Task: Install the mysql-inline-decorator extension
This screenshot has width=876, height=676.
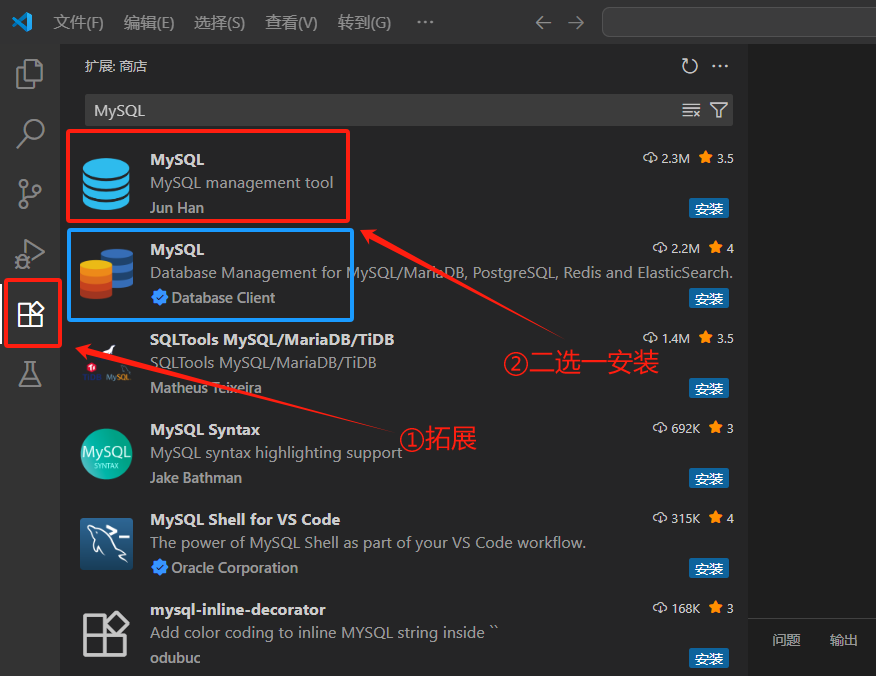Action: tap(708, 658)
